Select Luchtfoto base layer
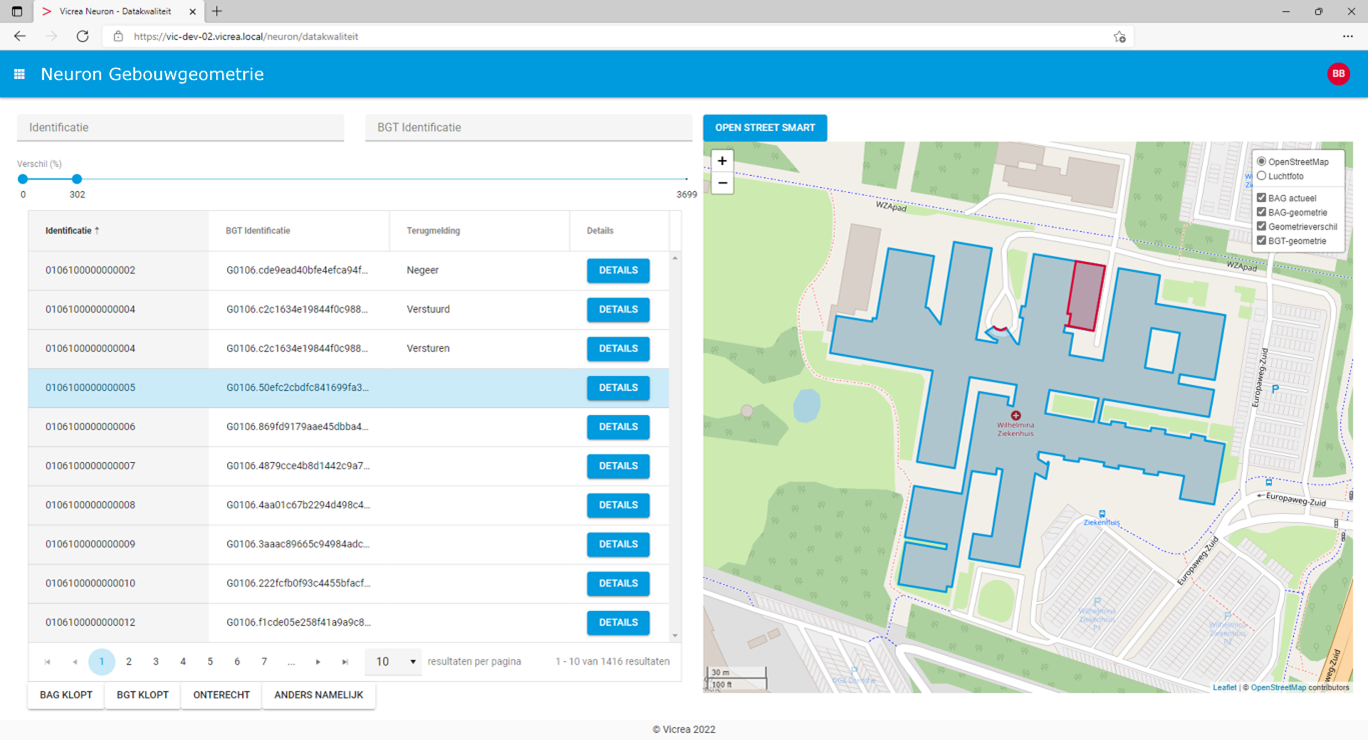 tap(1261, 176)
